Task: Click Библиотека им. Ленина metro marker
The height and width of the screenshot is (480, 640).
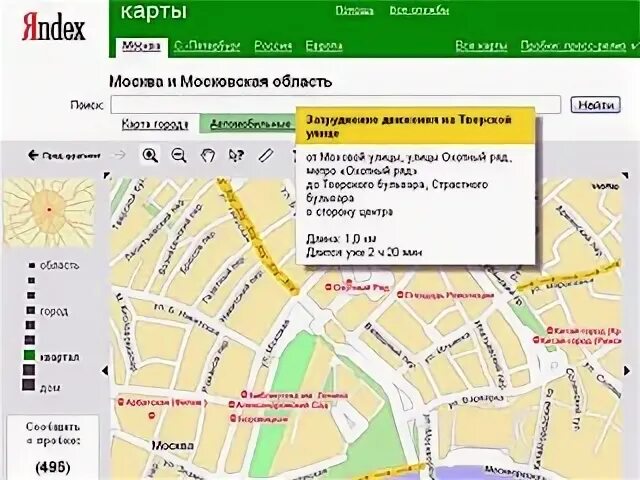Action: 244,395
